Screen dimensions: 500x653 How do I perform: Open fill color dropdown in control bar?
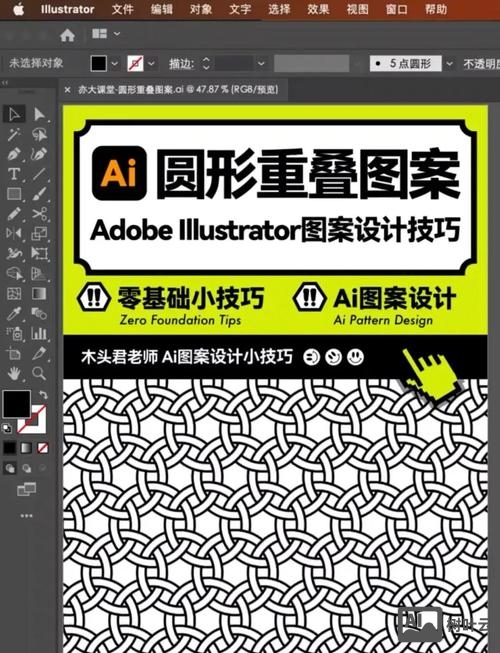pyautogui.click(x=114, y=64)
